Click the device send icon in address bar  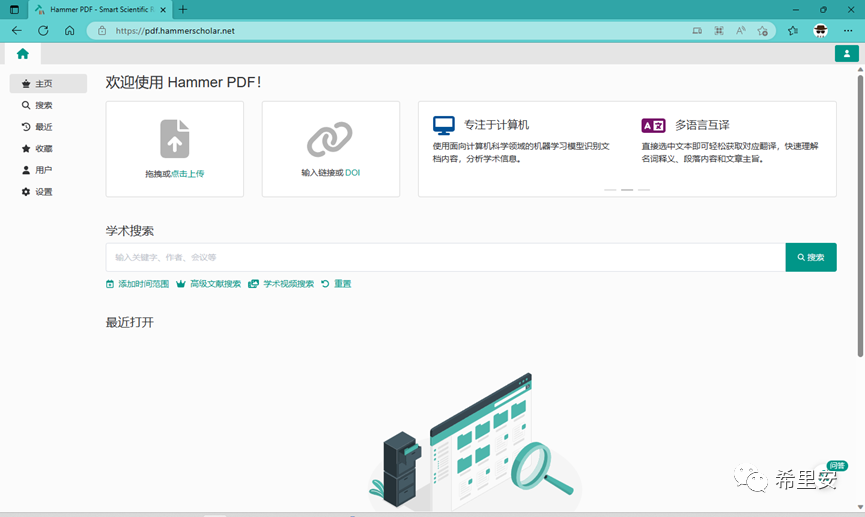point(697,31)
